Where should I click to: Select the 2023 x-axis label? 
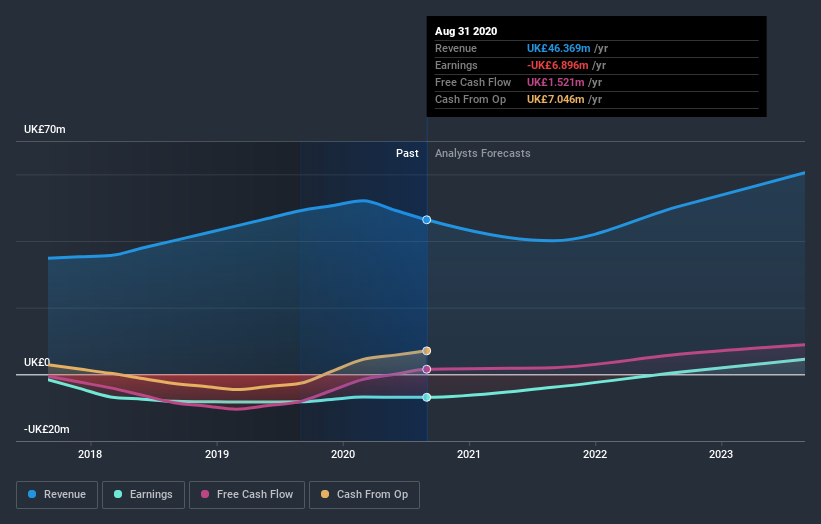pyautogui.click(x=721, y=454)
